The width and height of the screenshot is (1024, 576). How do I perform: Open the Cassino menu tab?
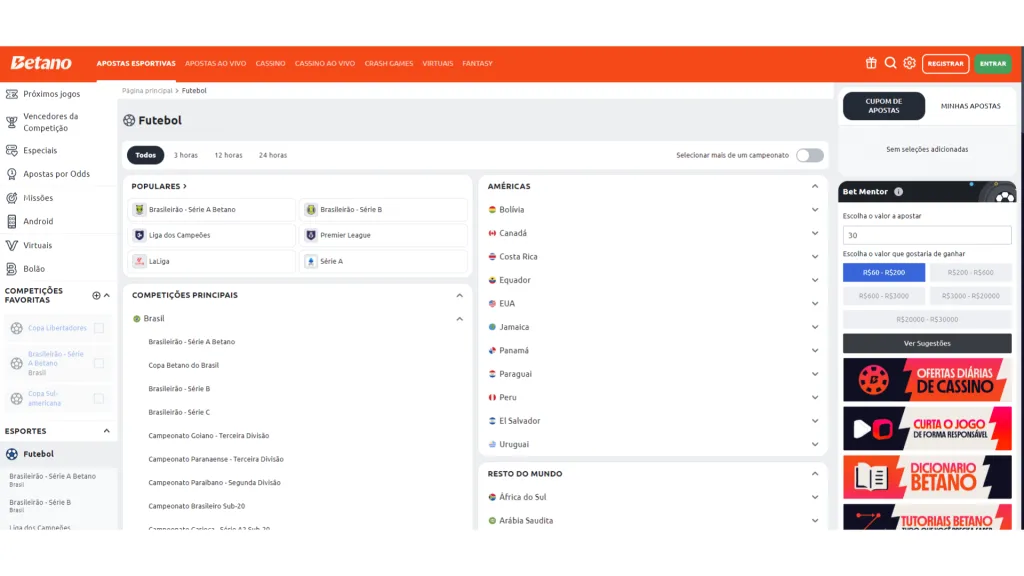[270, 63]
